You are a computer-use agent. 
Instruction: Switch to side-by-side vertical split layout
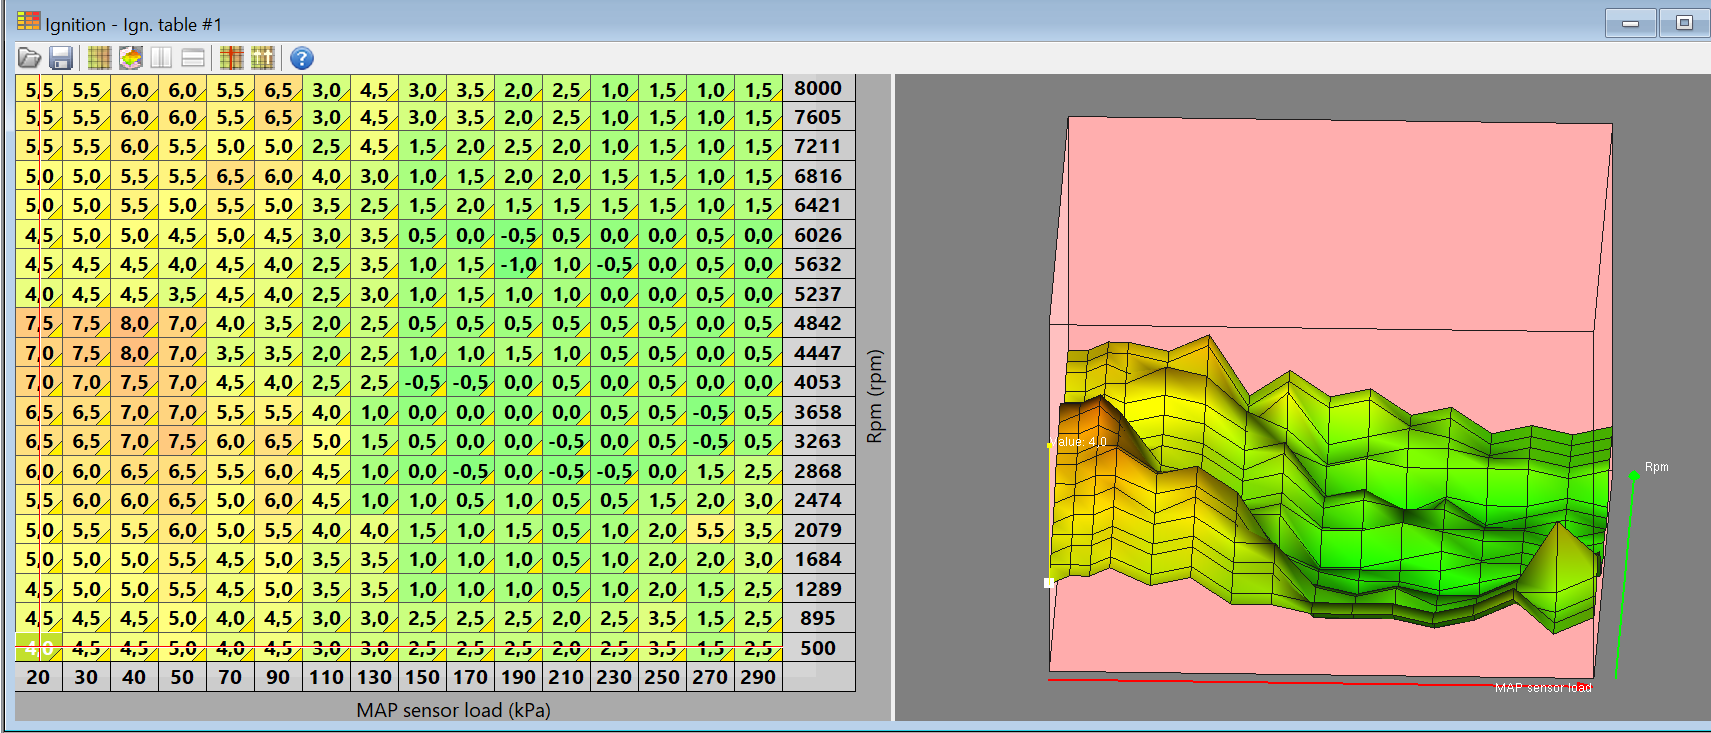click(162, 58)
